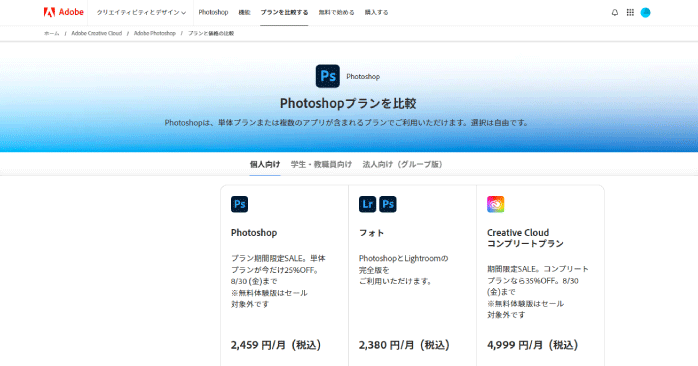
Task: Go to ホーム in the breadcrumb
Action: pyautogui.click(x=52, y=33)
